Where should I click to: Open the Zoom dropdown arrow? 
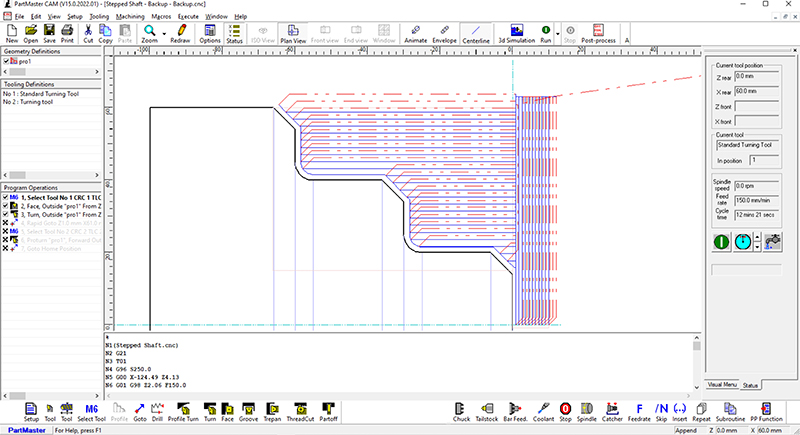[x=162, y=33]
